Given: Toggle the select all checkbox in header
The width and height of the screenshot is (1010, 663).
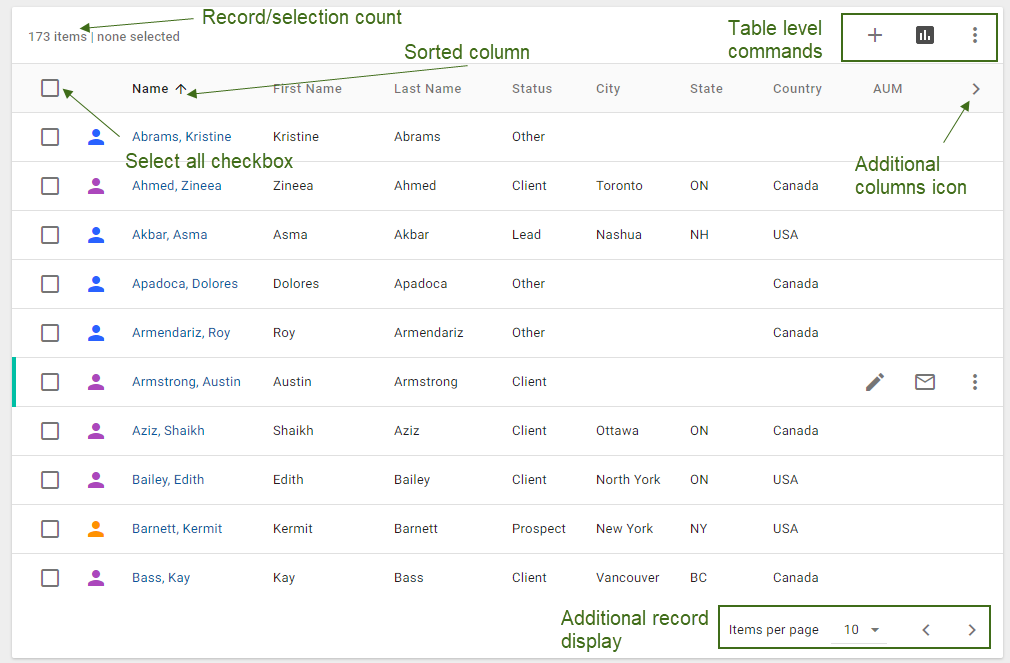Looking at the screenshot, I should [x=50, y=88].
